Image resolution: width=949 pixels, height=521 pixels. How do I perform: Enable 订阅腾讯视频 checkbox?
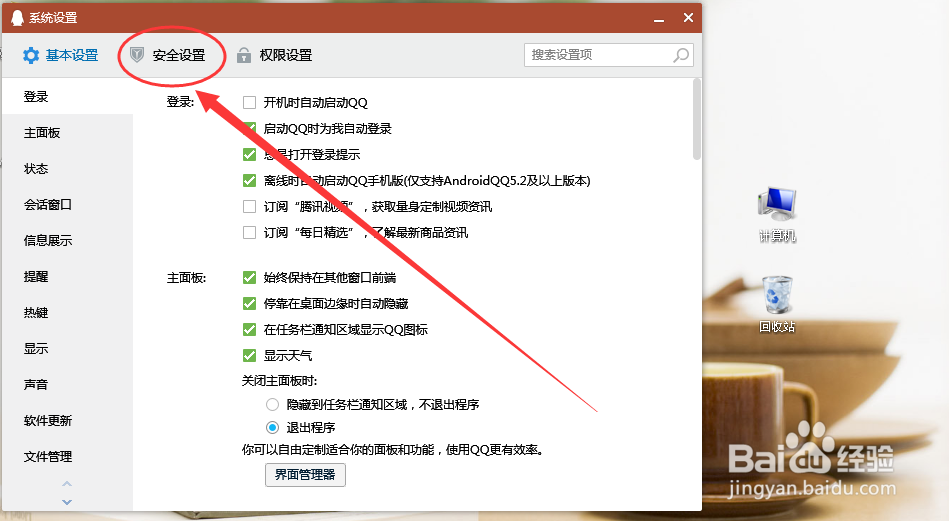click(x=249, y=206)
